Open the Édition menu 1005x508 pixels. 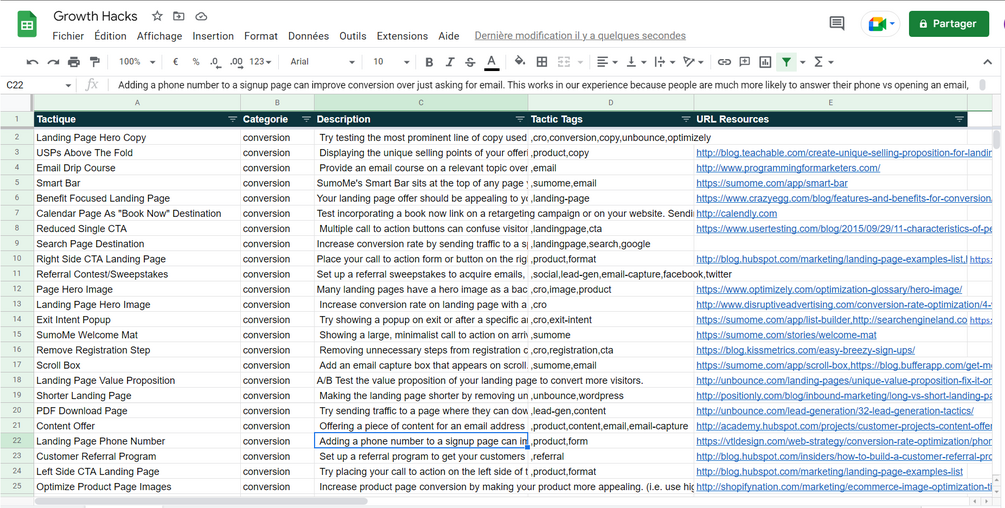tap(110, 36)
